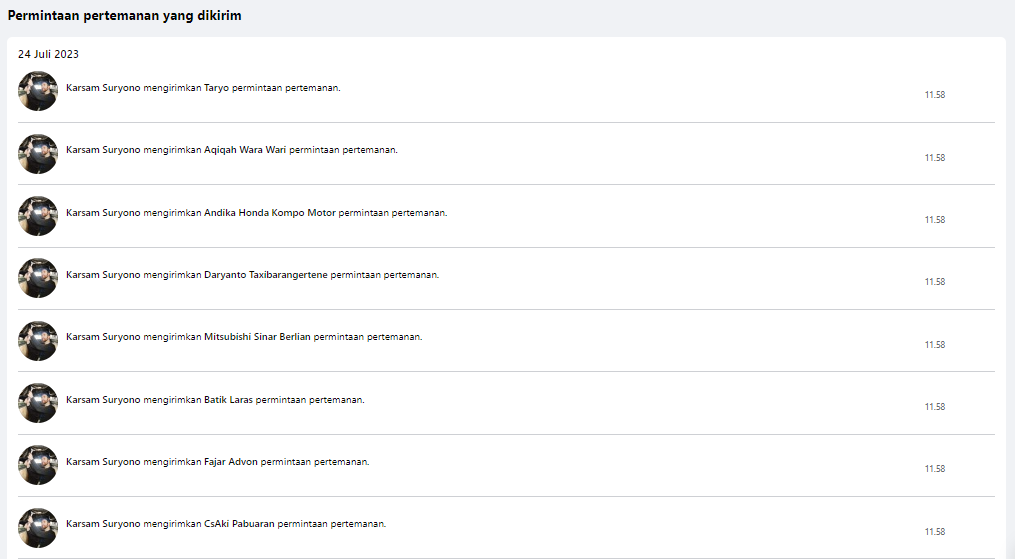Open the avatar next to the Andika Honda Kompo Motor request

pyautogui.click(x=38, y=216)
